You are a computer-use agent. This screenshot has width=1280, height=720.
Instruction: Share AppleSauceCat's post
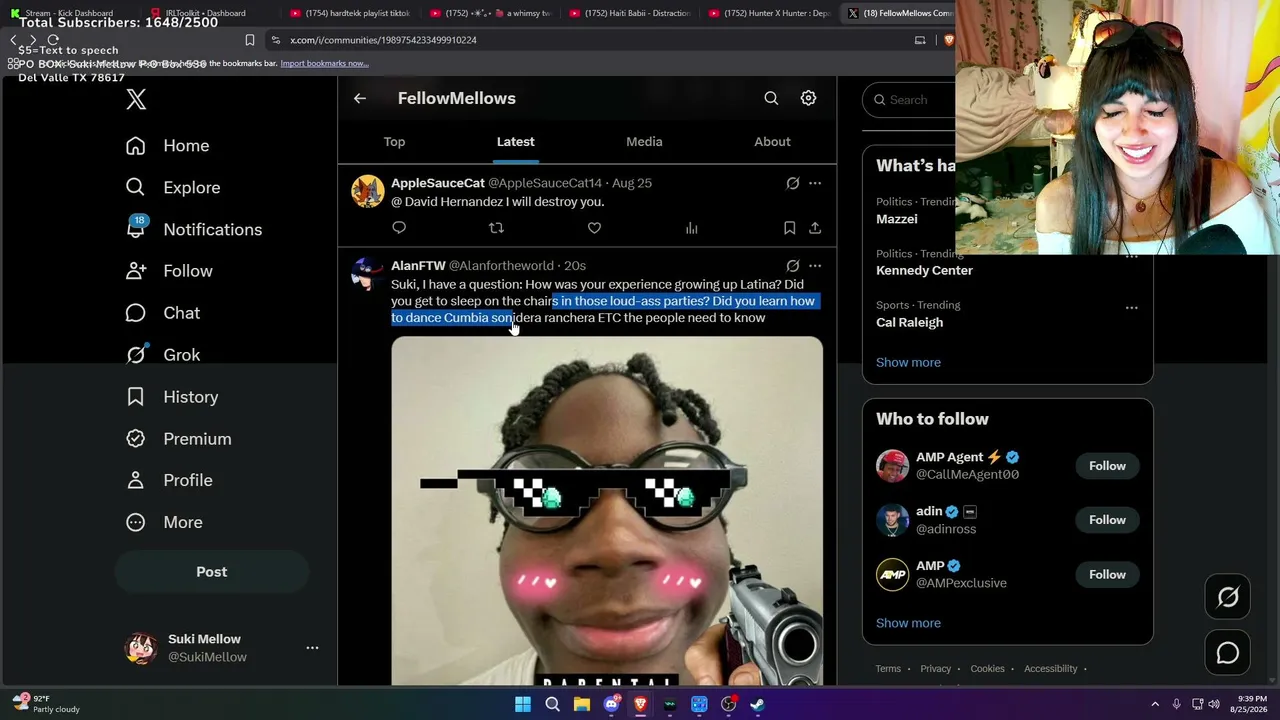815,228
